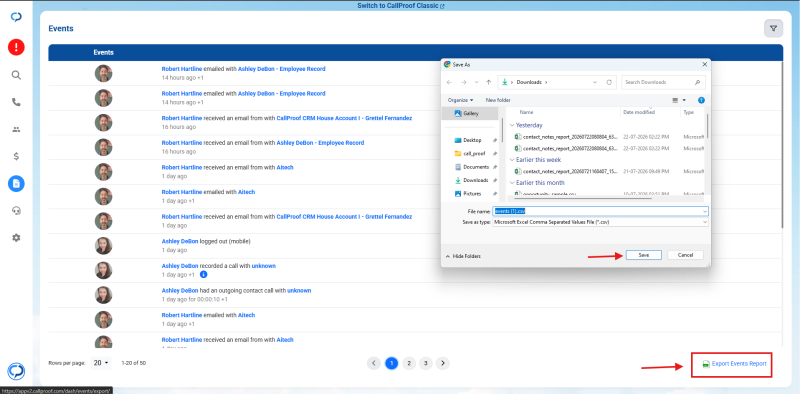Select Desktop in navigation pane
The height and width of the screenshot is (394, 800).
click(472, 140)
